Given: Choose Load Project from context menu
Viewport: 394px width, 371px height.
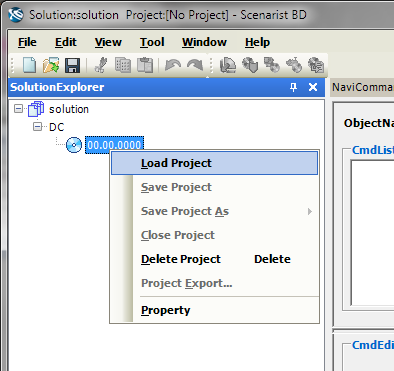Looking at the screenshot, I should pyautogui.click(x=215, y=163).
